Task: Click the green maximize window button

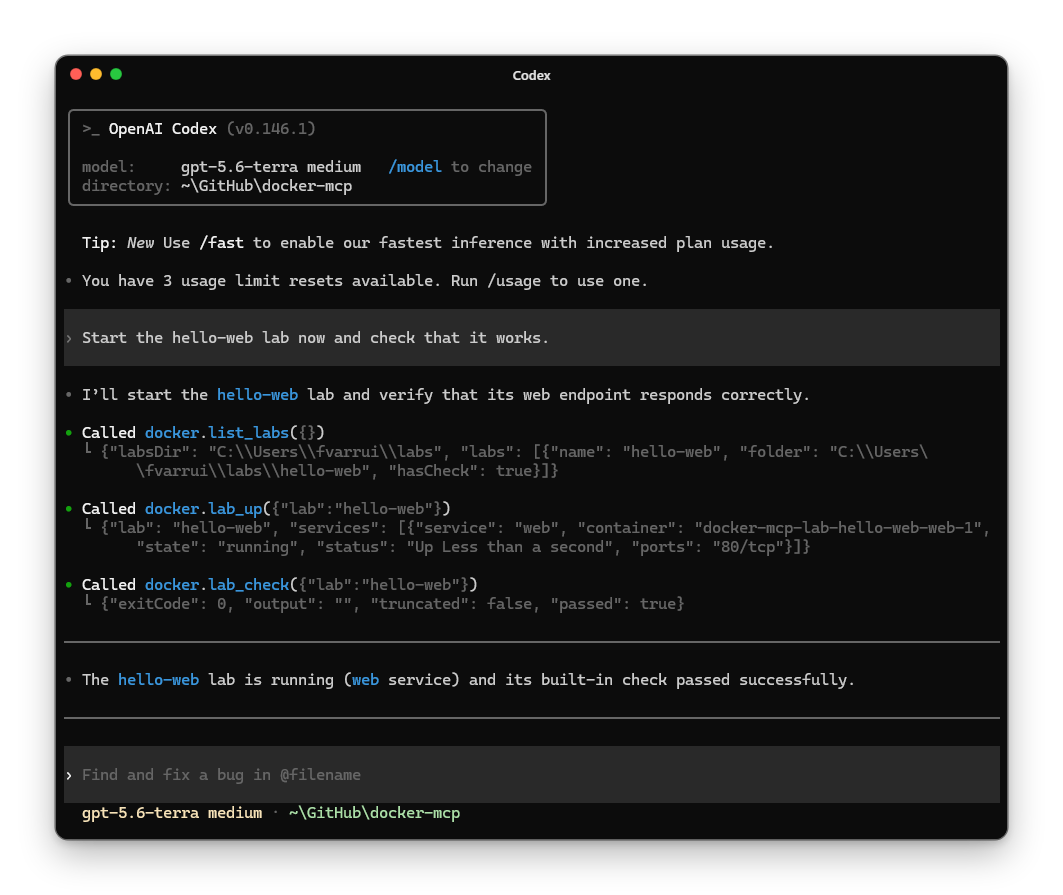Action: 116,74
